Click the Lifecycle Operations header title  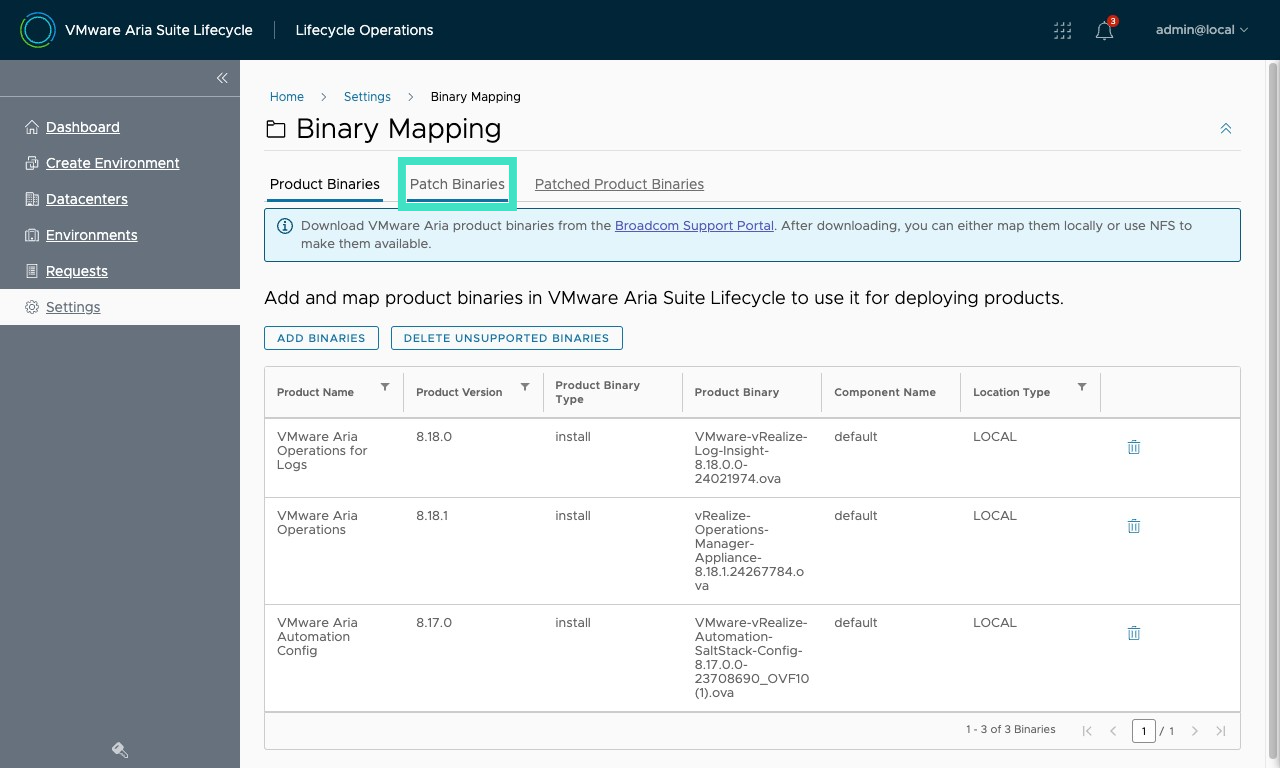pos(365,30)
